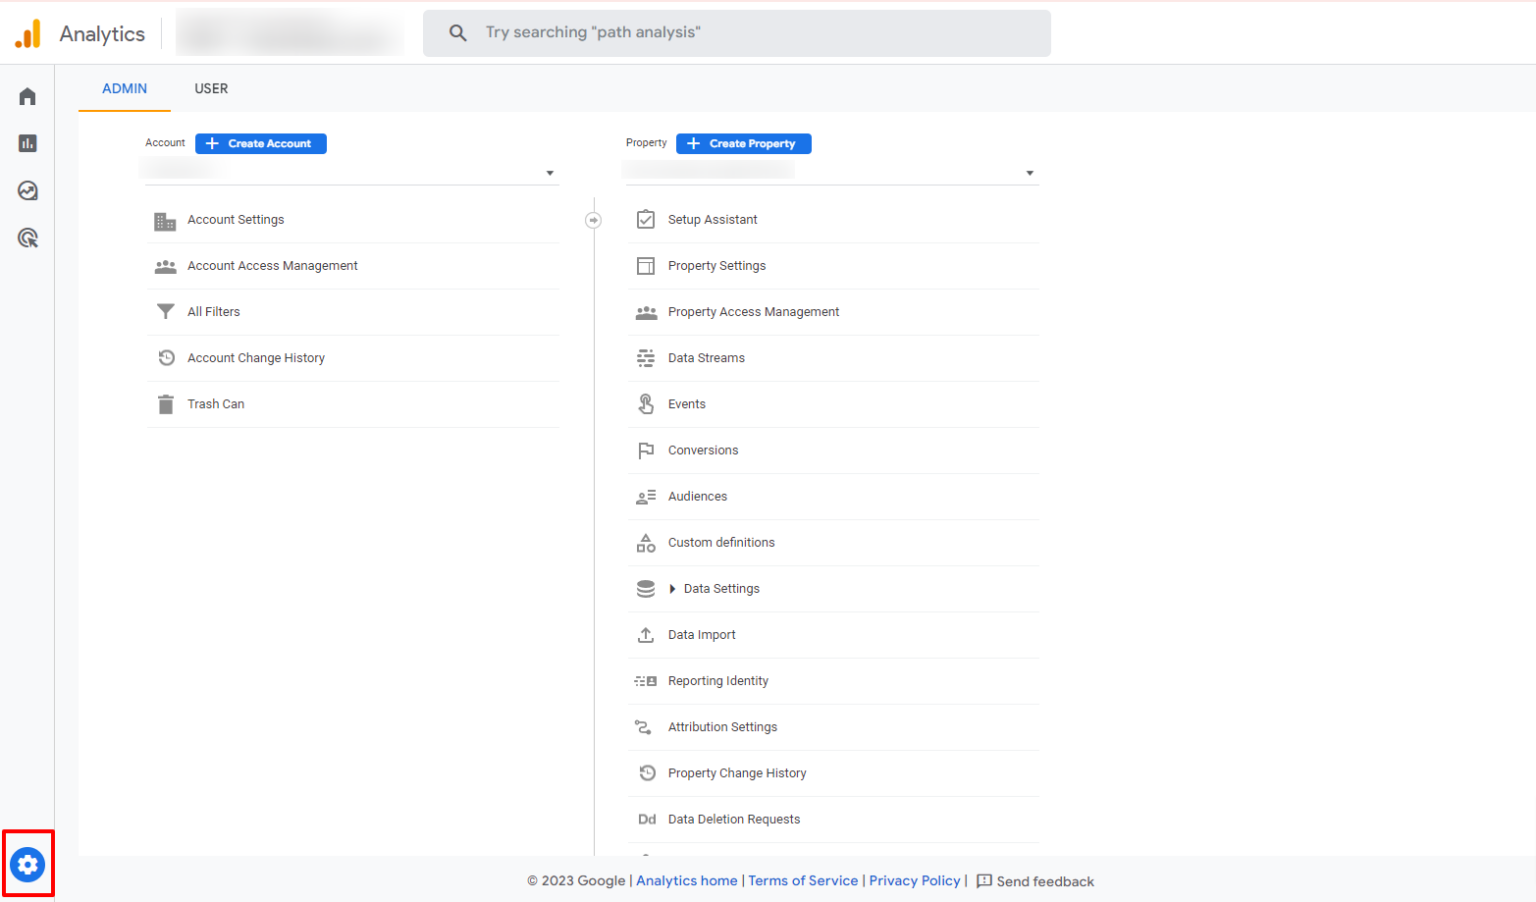Image resolution: width=1536 pixels, height=902 pixels.
Task: Open Advertising from the left sidebar
Action: point(27,238)
